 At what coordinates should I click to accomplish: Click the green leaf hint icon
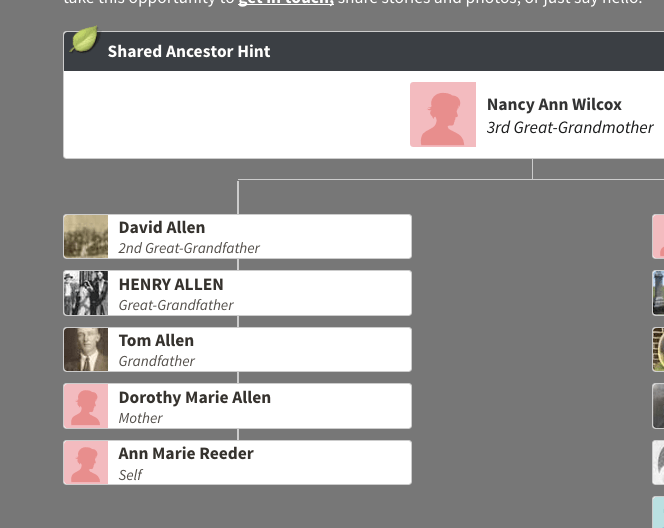click(84, 40)
